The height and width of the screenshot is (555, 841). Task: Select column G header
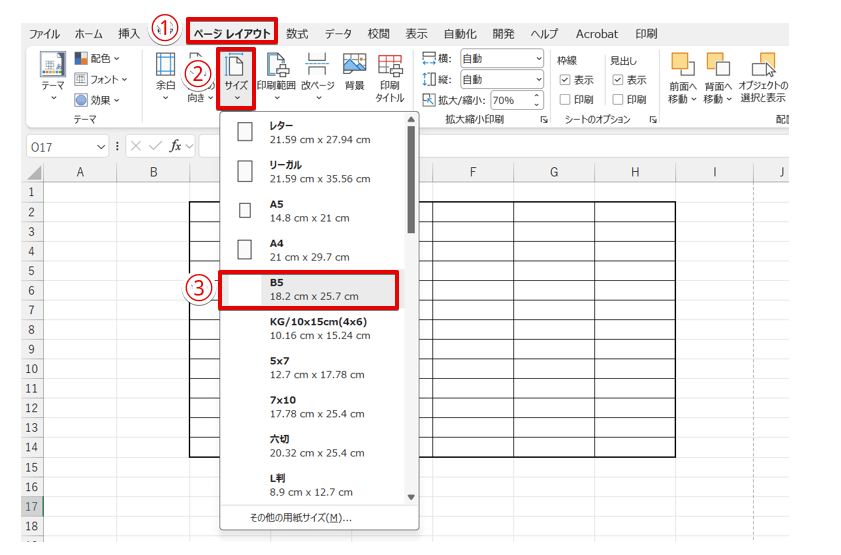click(554, 172)
